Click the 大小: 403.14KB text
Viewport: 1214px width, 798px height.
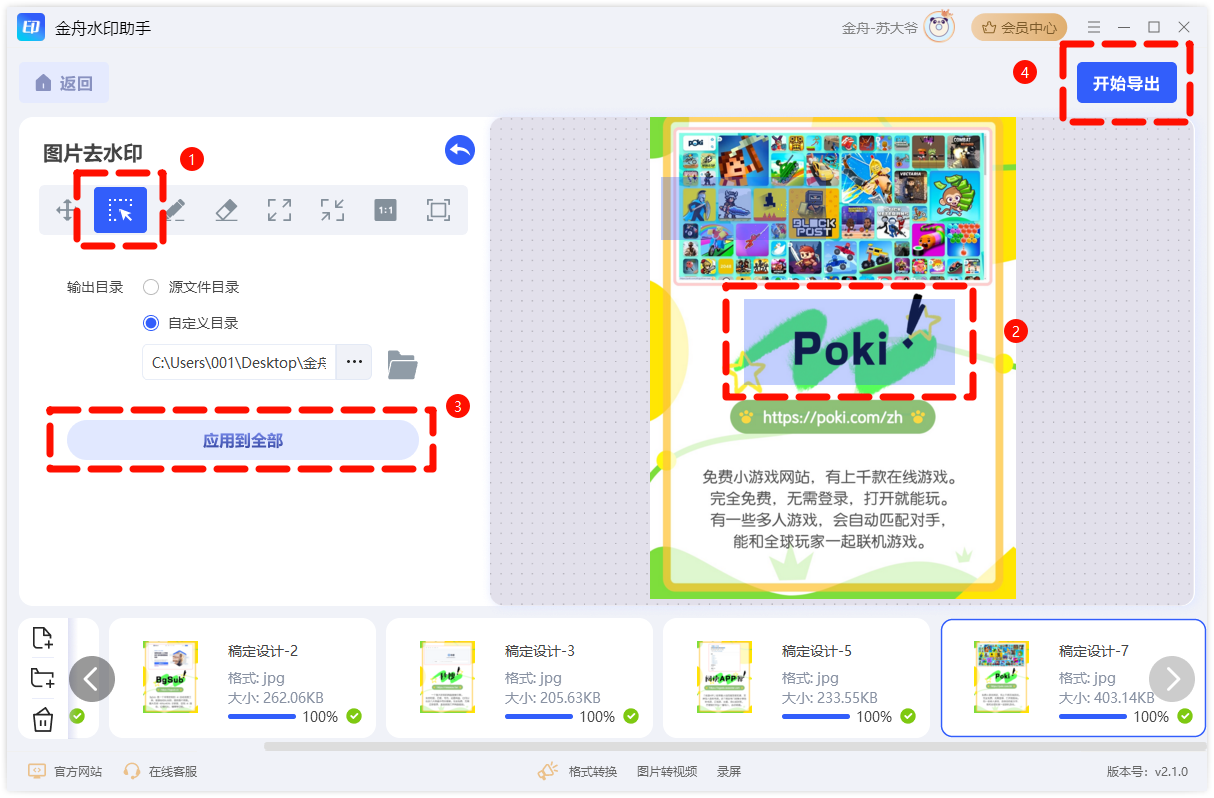pyautogui.click(x=1106, y=697)
